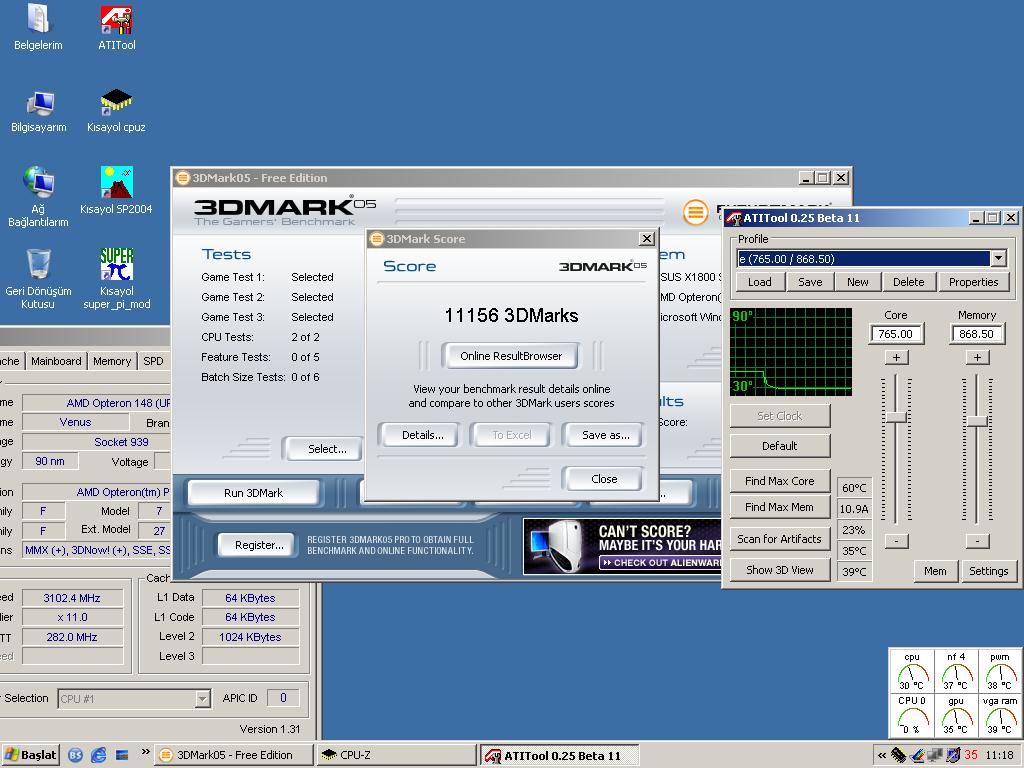Select the Kısayol cpuz desktop shortcut
Viewport: 1024px width, 768px height.
(116, 111)
